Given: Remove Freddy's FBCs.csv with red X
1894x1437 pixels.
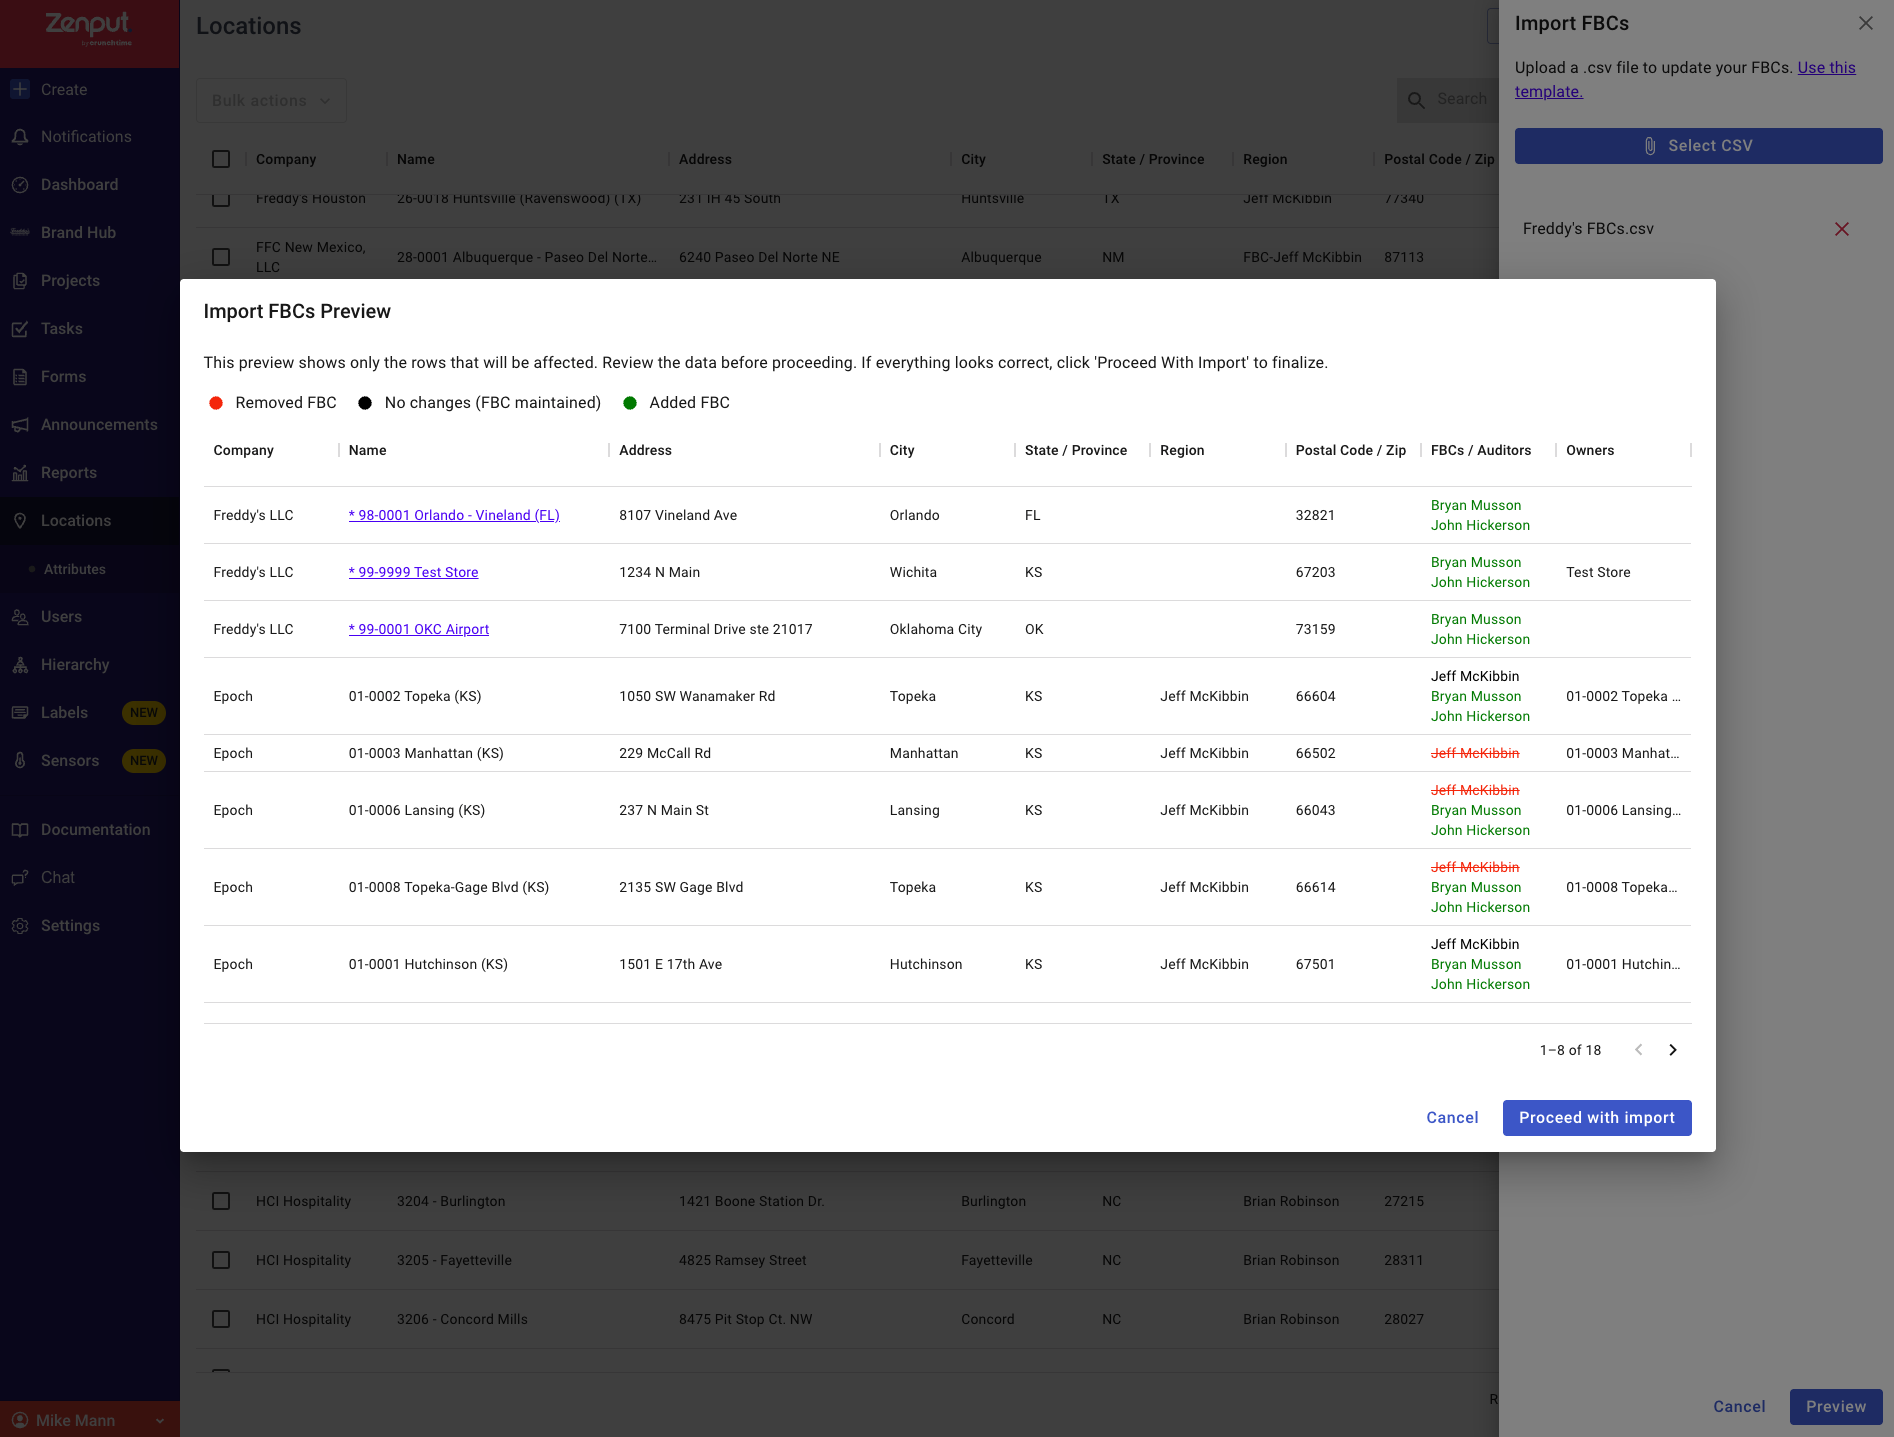Looking at the screenshot, I should tap(1842, 229).
